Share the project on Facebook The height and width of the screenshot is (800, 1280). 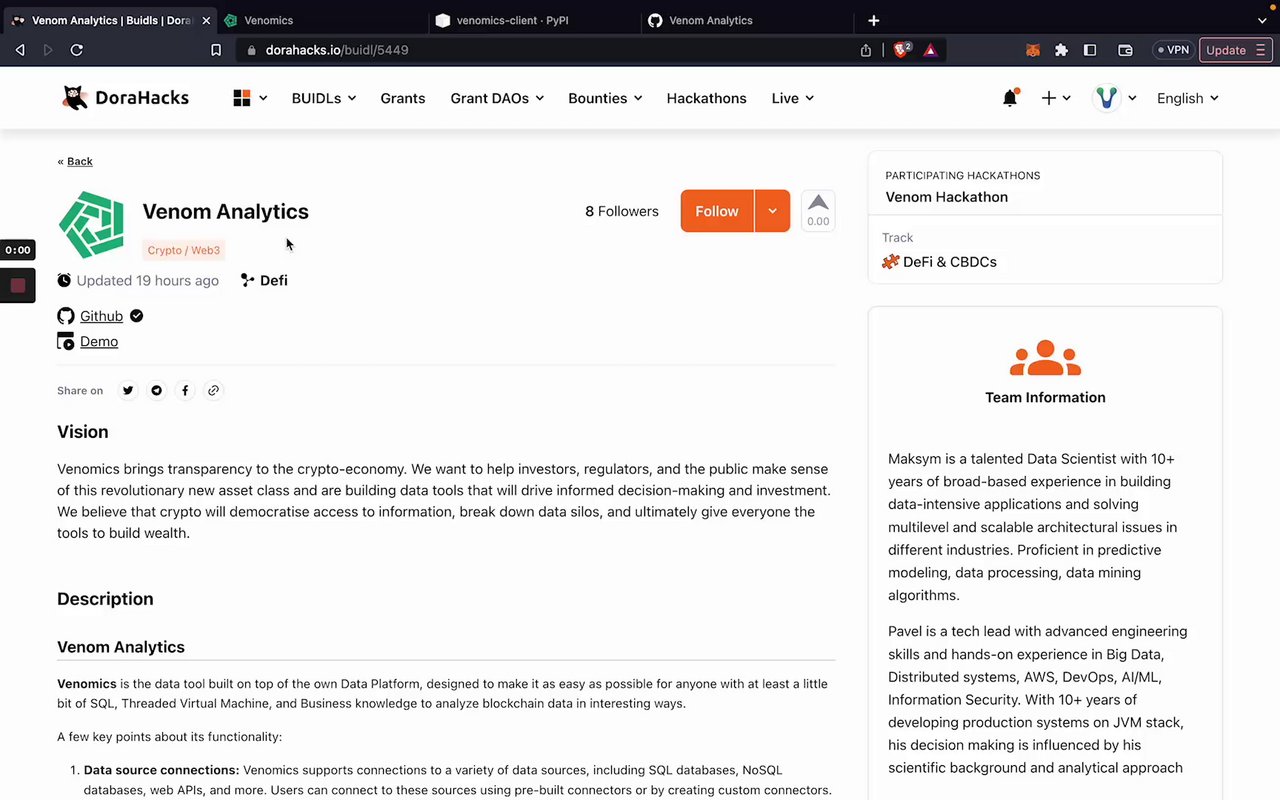pos(185,390)
